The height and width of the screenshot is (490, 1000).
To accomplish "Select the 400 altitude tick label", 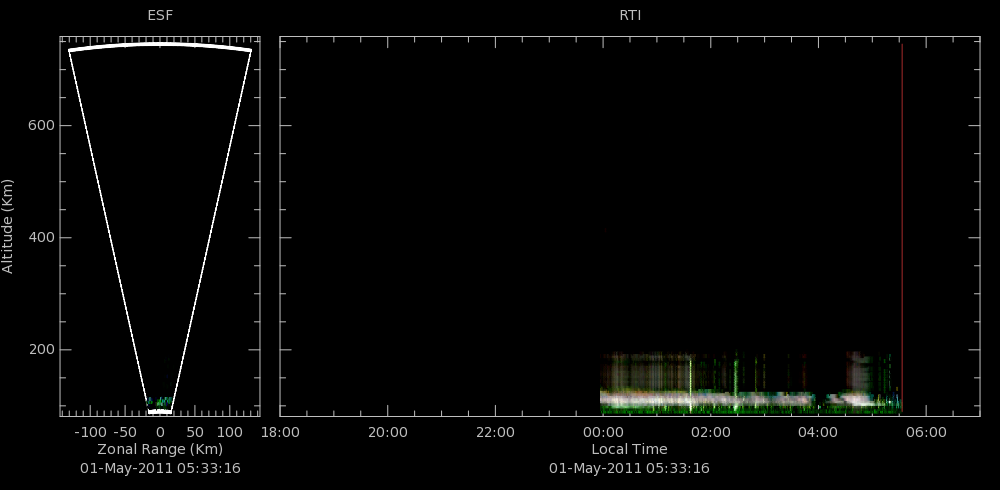I will click(41, 237).
